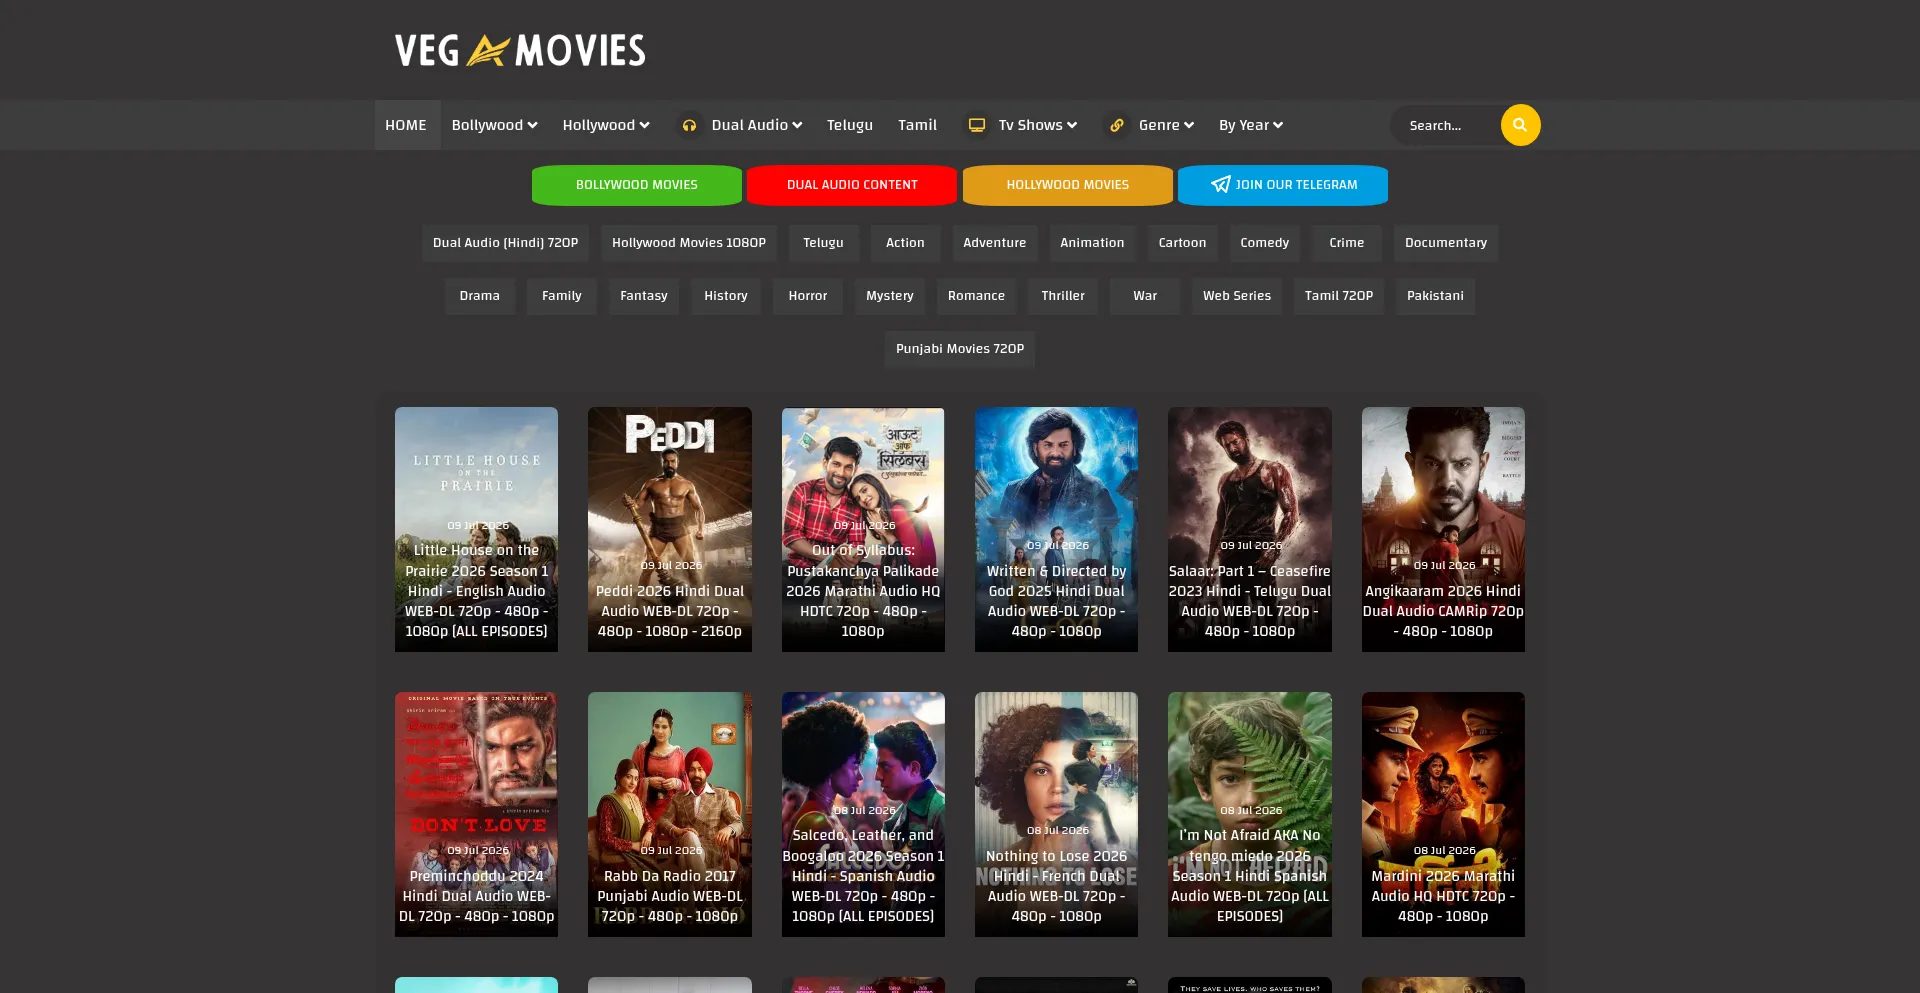Open the Crime genre tag

(x=1346, y=243)
